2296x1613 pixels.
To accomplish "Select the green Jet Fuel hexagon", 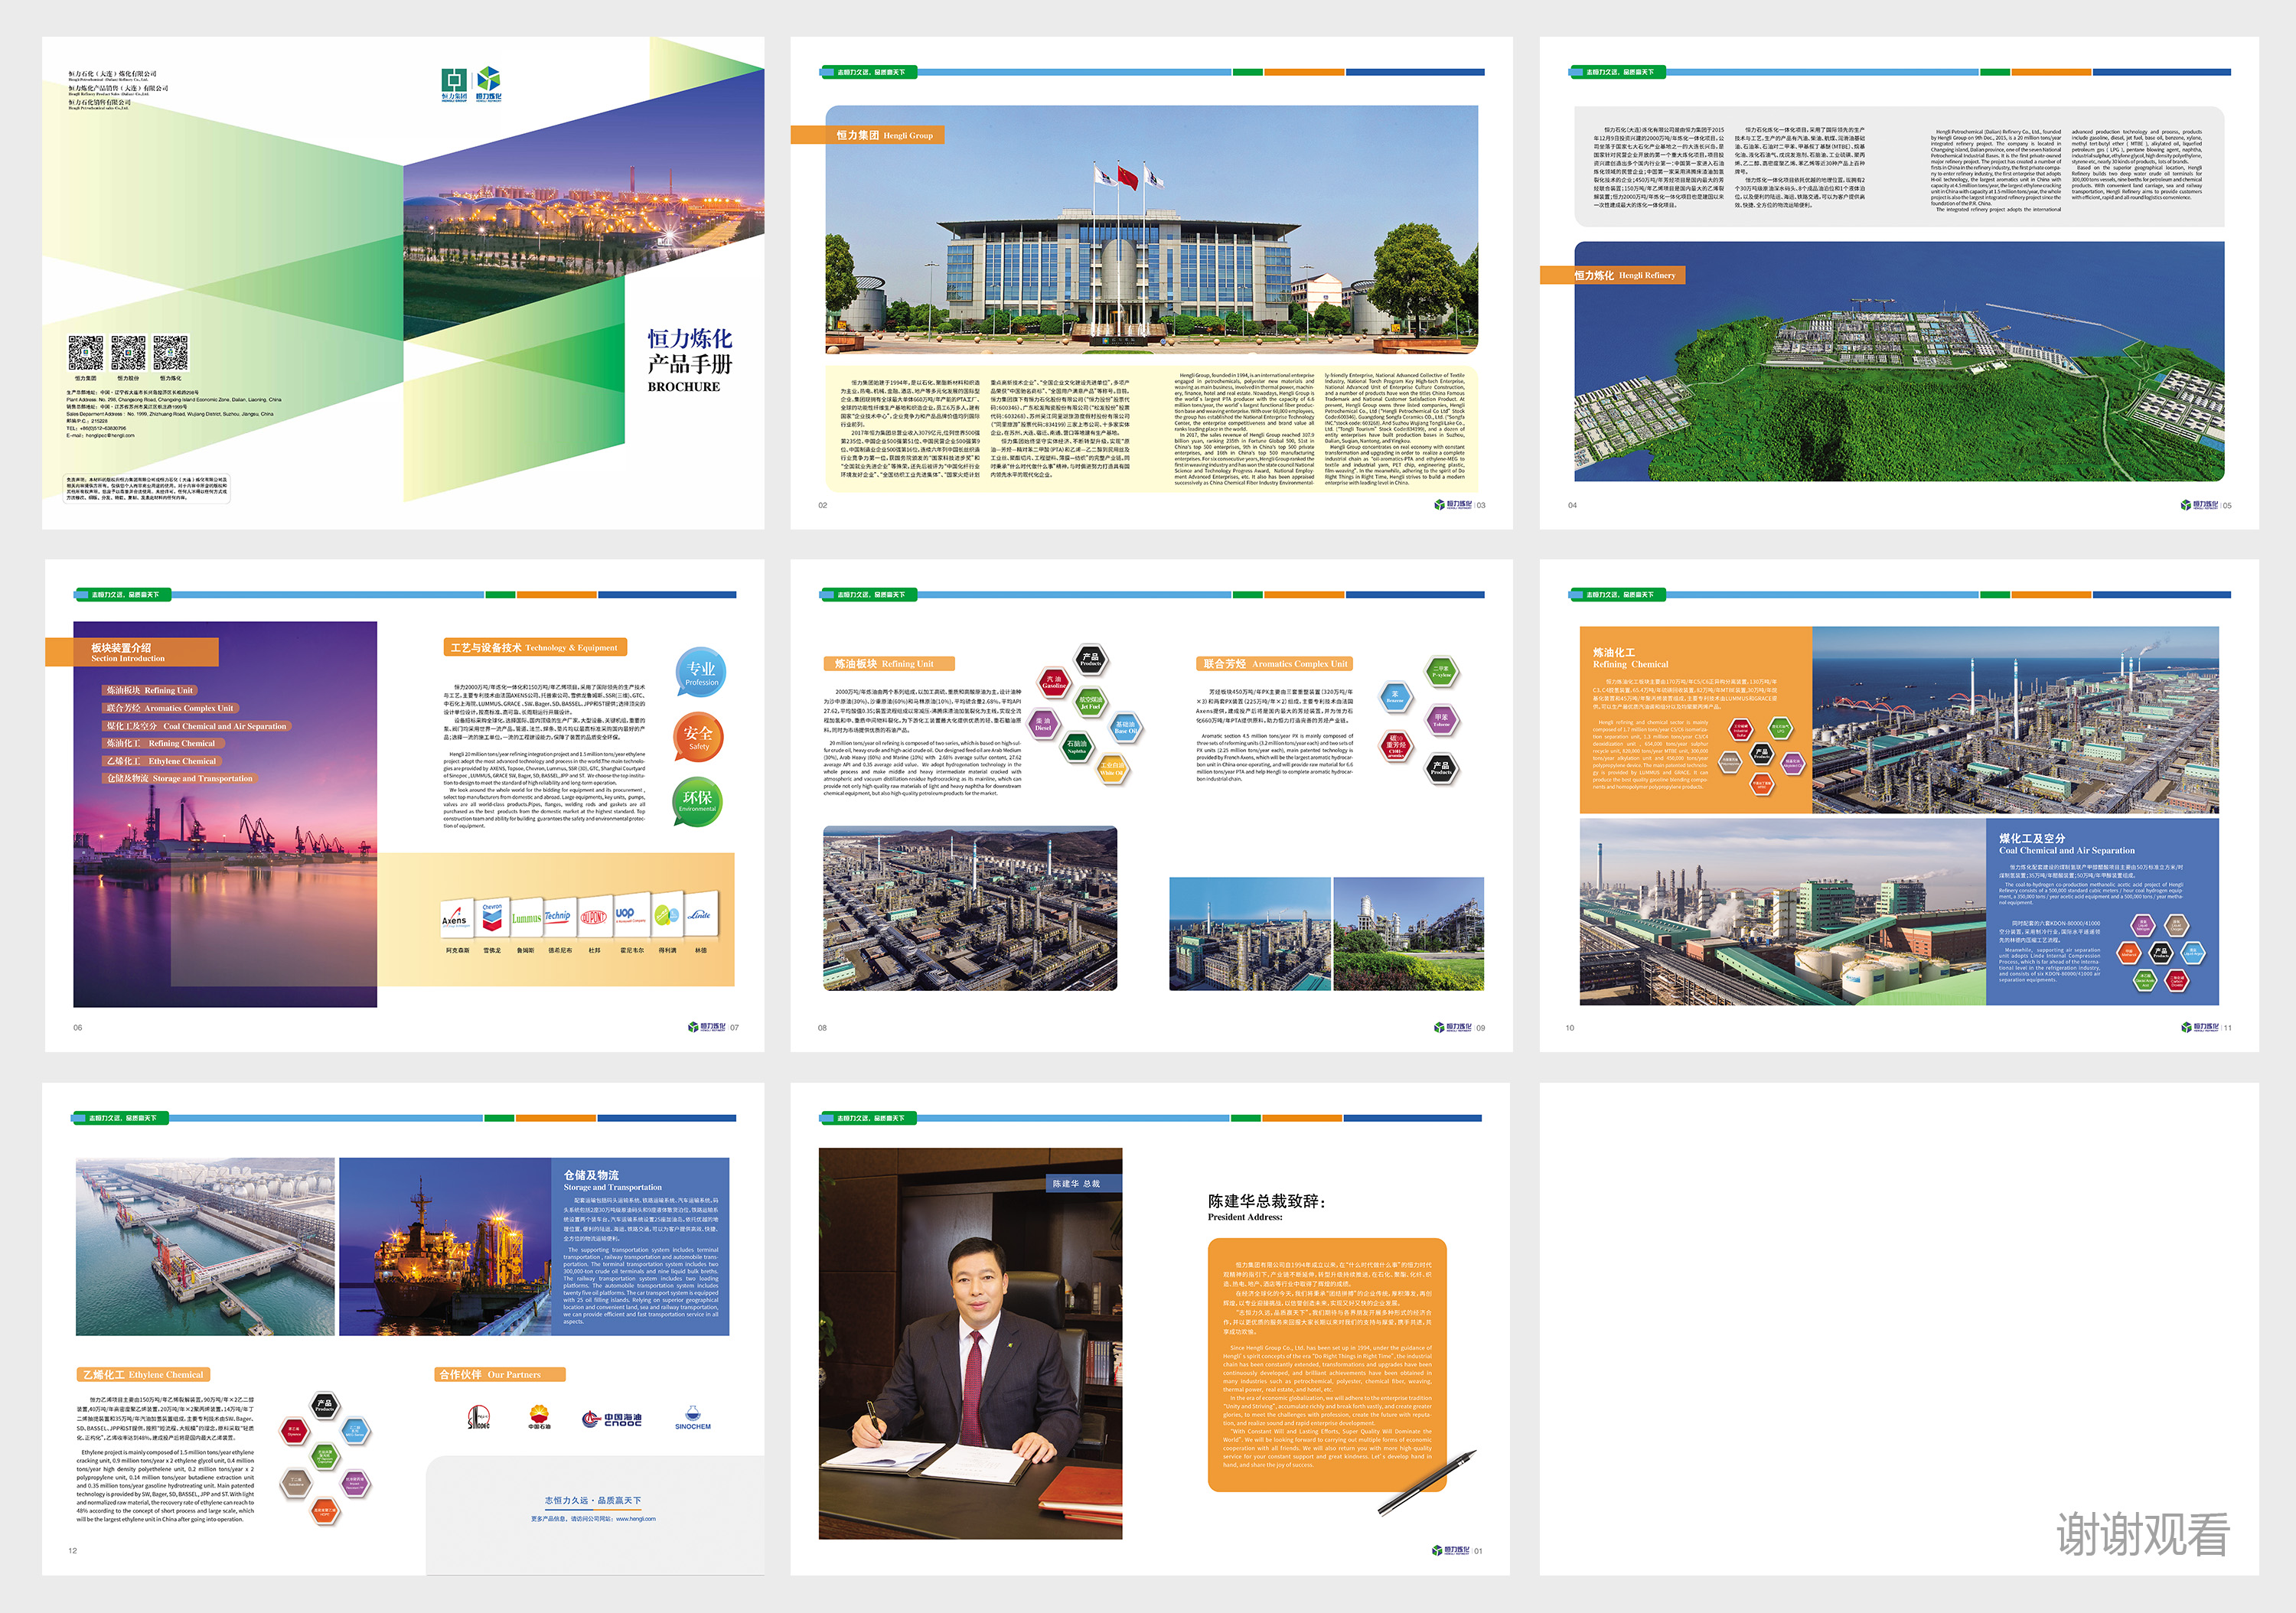I will tap(1090, 703).
